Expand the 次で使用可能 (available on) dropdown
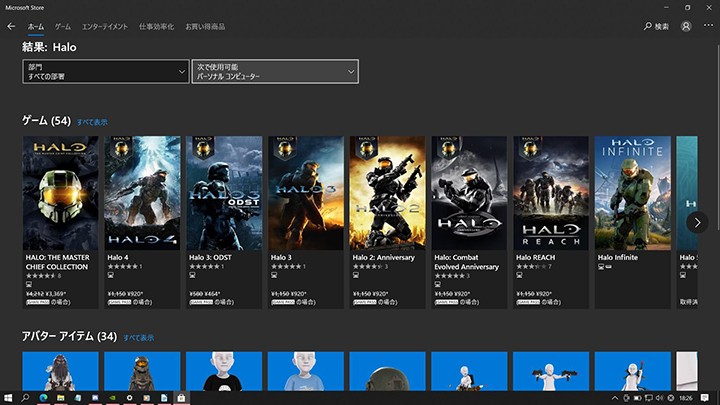Viewport: 720px width, 405px height. [x=274, y=71]
